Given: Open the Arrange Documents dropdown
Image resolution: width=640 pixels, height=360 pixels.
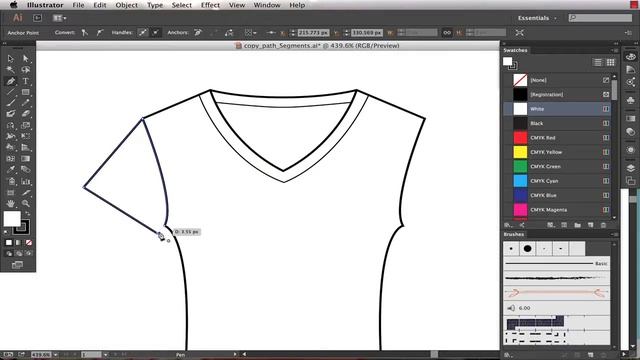Looking at the screenshot, I should click(x=60, y=18).
